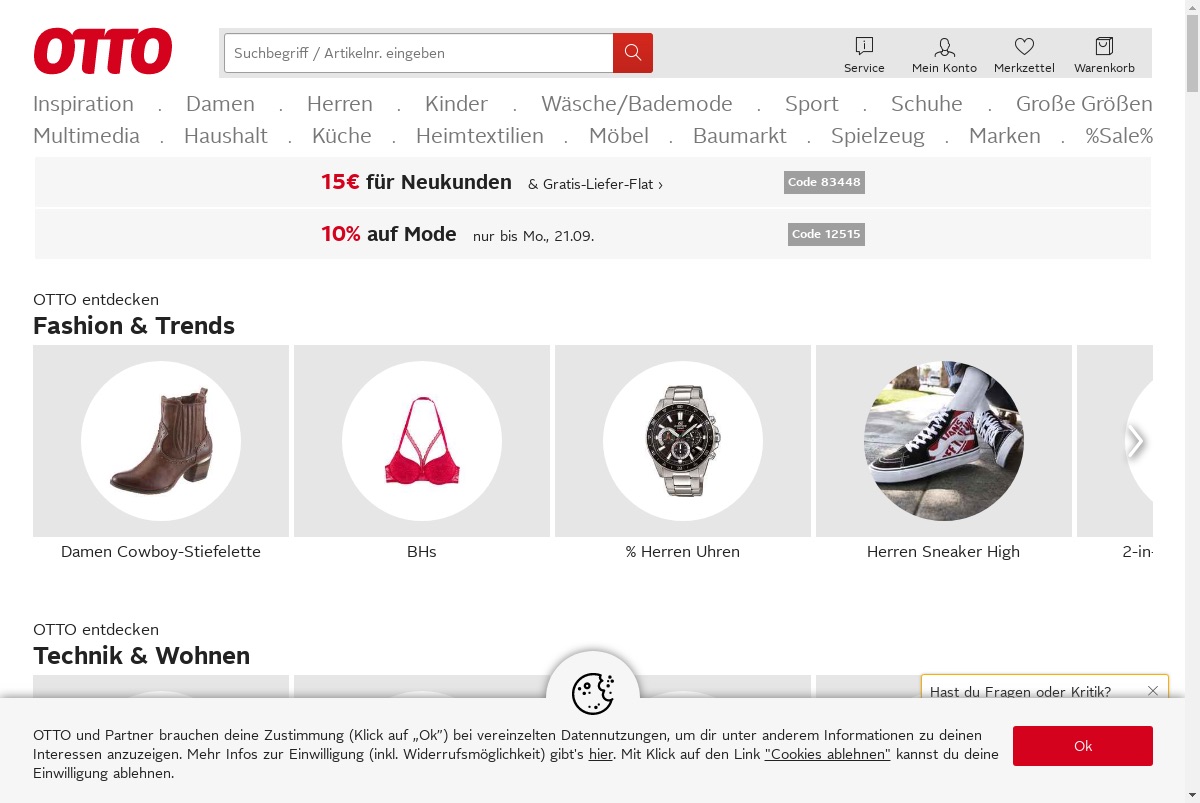Screen dimensions: 1200x803
Task: Click the red search magnifier button
Action: coord(633,53)
